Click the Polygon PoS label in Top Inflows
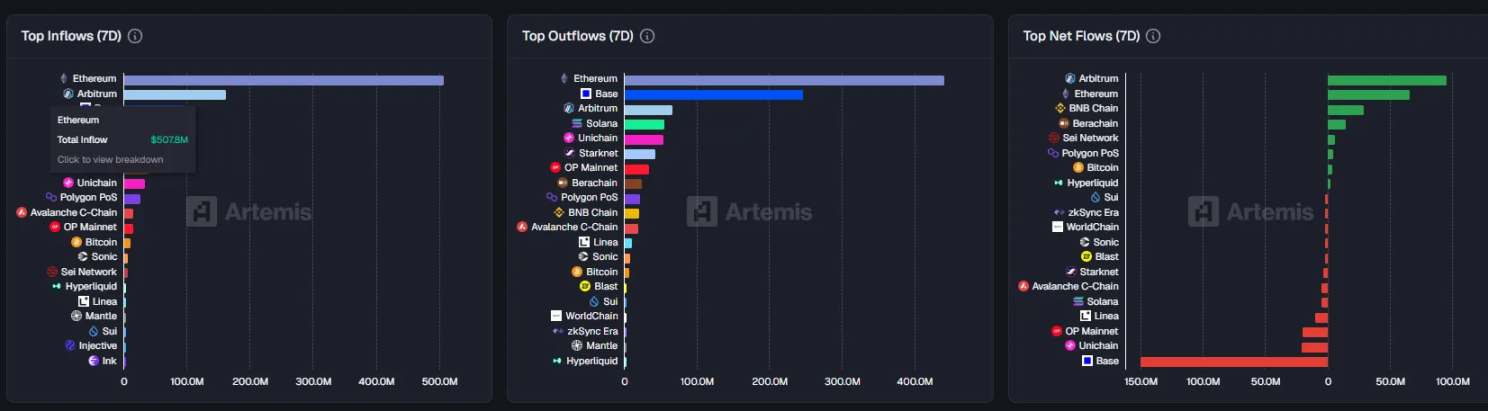The height and width of the screenshot is (411, 1488). [x=88, y=198]
